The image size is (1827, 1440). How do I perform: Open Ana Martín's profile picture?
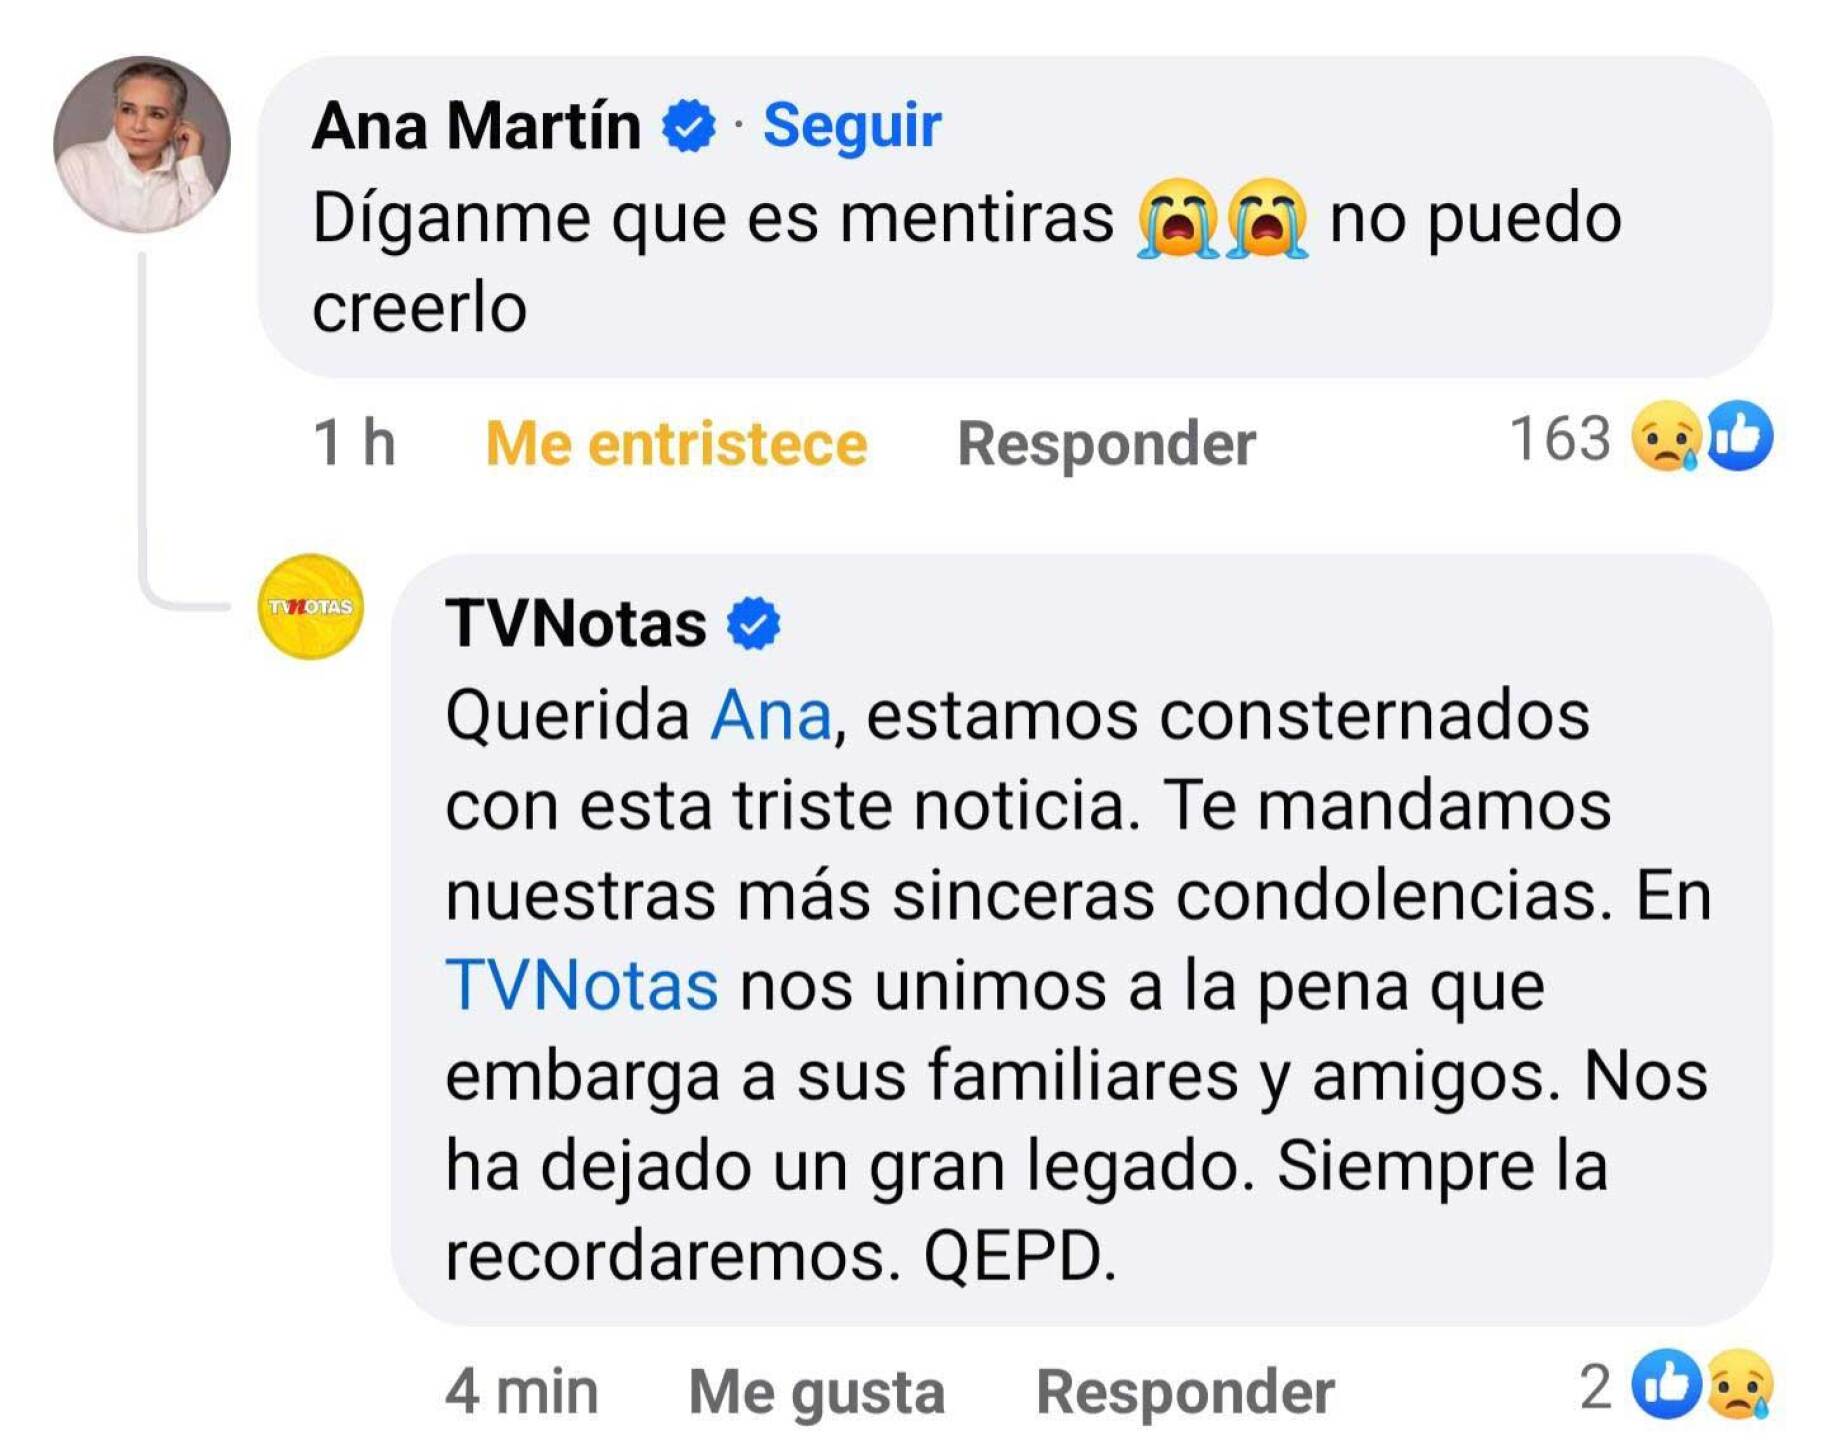pos(141,144)
